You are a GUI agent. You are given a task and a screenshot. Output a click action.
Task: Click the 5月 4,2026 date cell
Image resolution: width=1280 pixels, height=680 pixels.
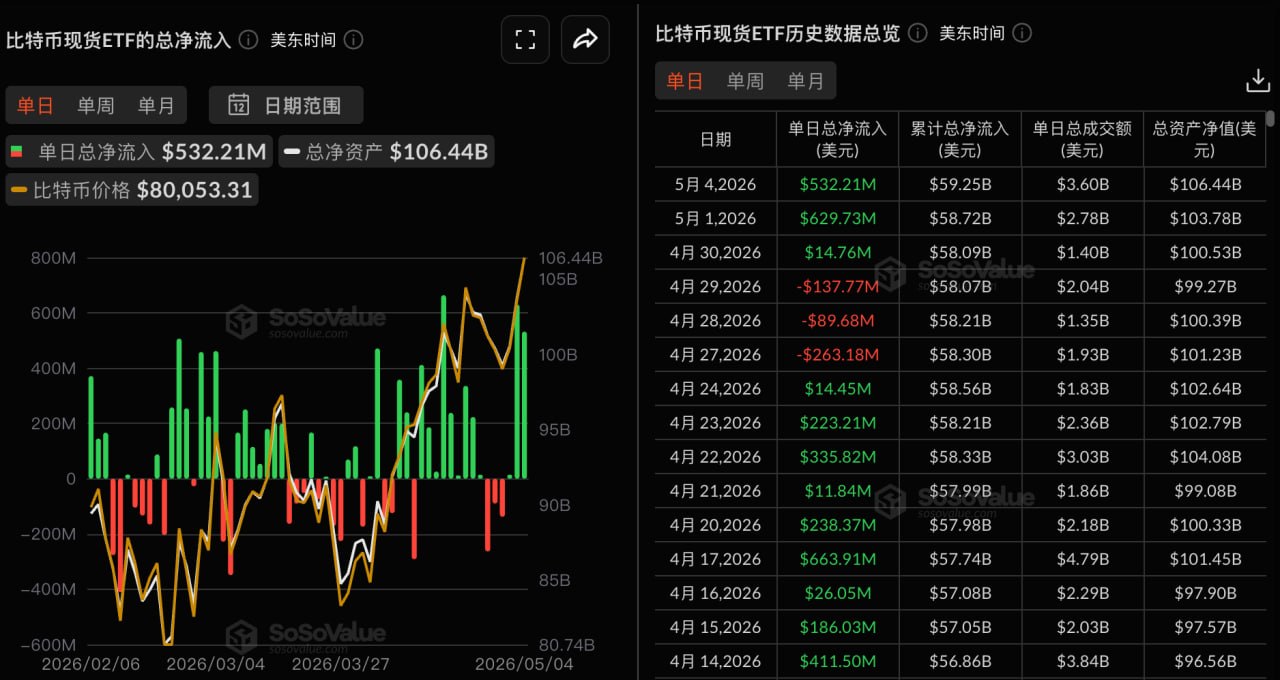716,184
